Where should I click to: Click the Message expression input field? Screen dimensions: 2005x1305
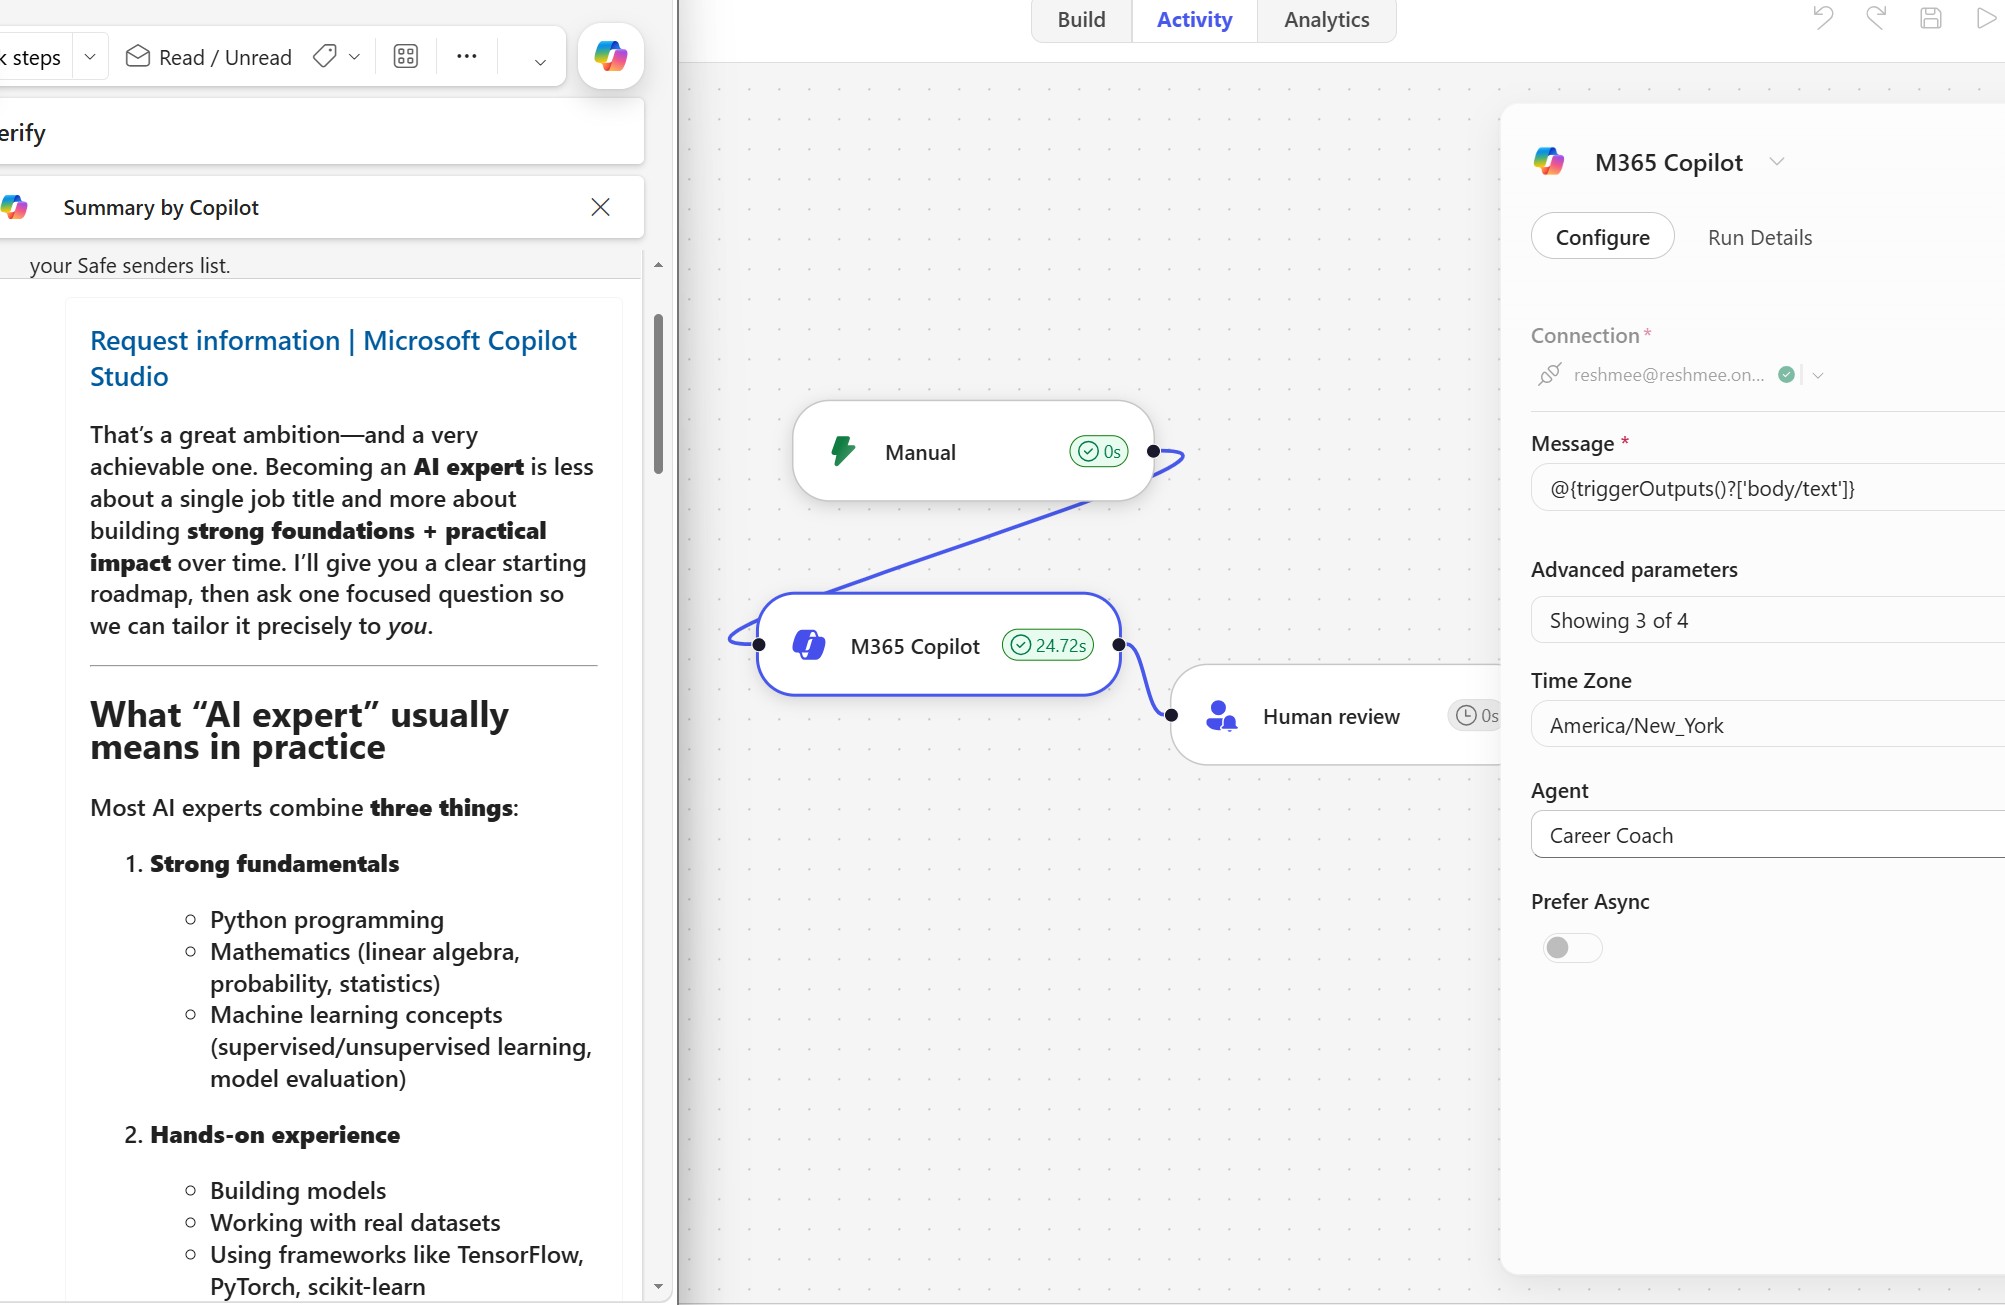1767,488
